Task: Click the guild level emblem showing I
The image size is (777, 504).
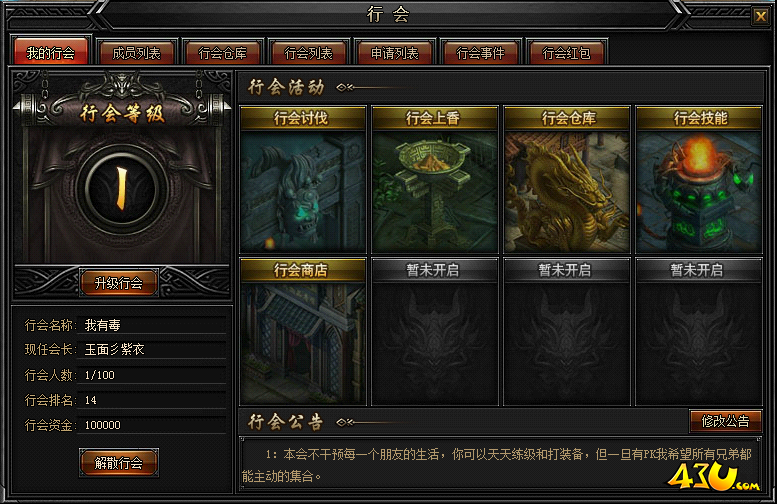Action: pyautogui.click(x=121, y=189)
